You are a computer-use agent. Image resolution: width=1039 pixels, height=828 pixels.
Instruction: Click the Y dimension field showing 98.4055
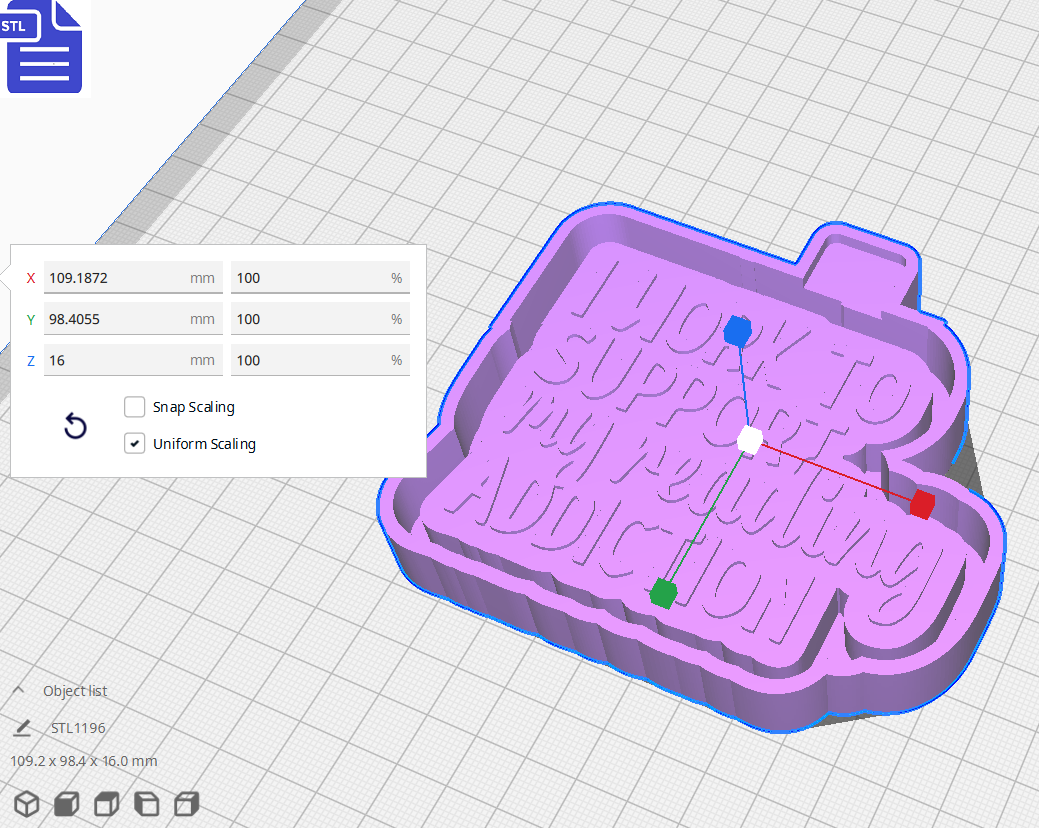tap(130, 318)
